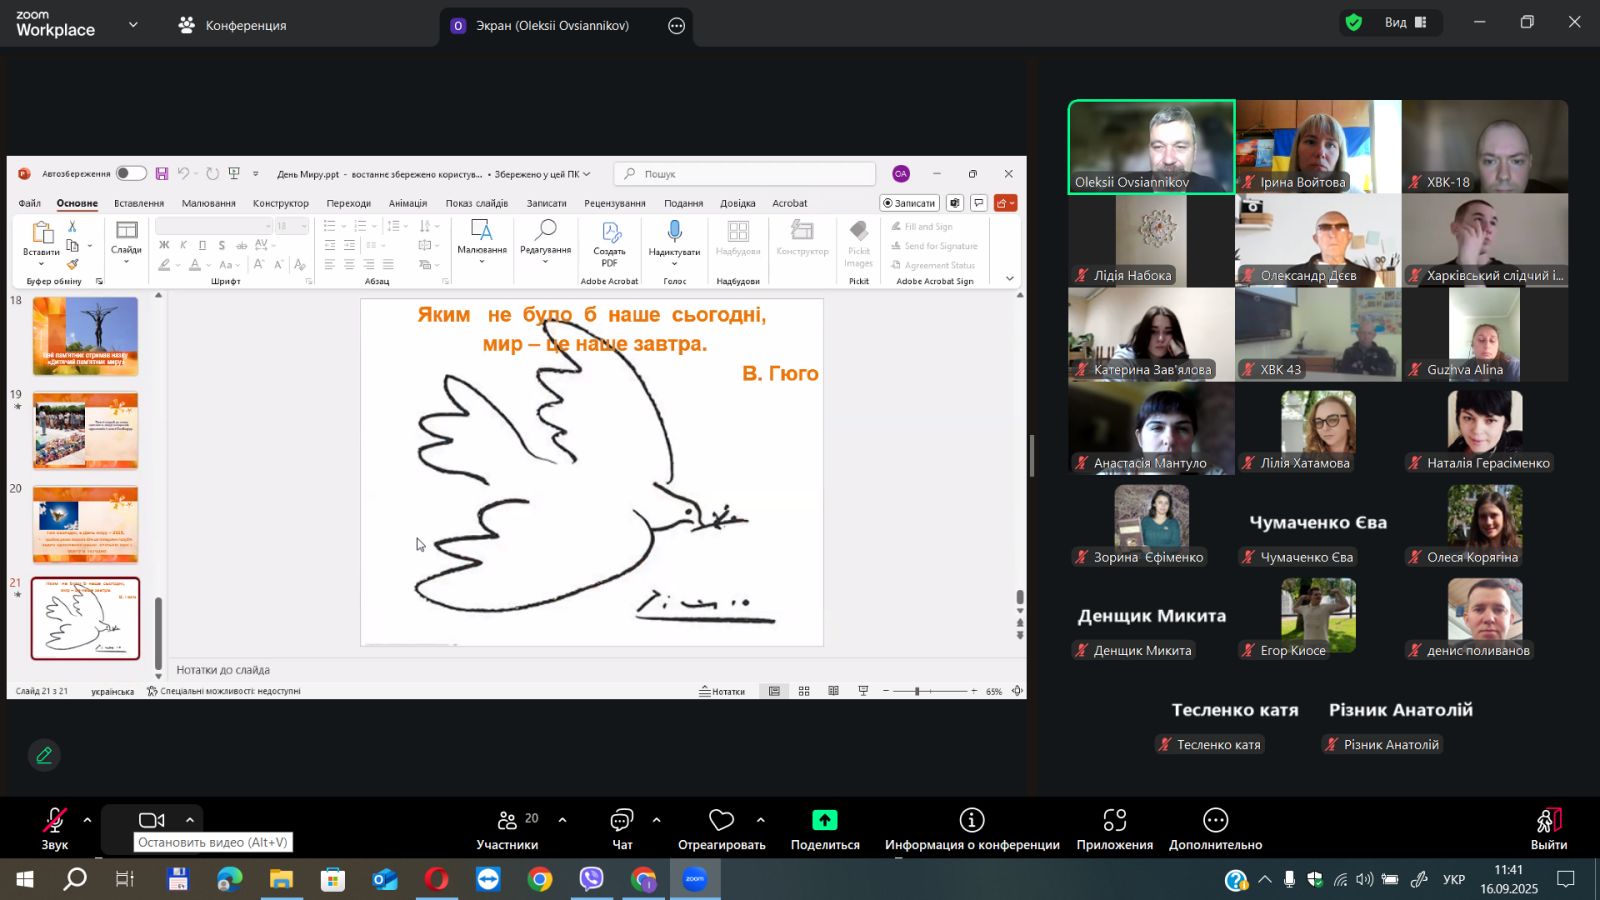Open Viber from Windows taskbar
The height and width of the screenshot is (900, 1600).
pos(592,879)
